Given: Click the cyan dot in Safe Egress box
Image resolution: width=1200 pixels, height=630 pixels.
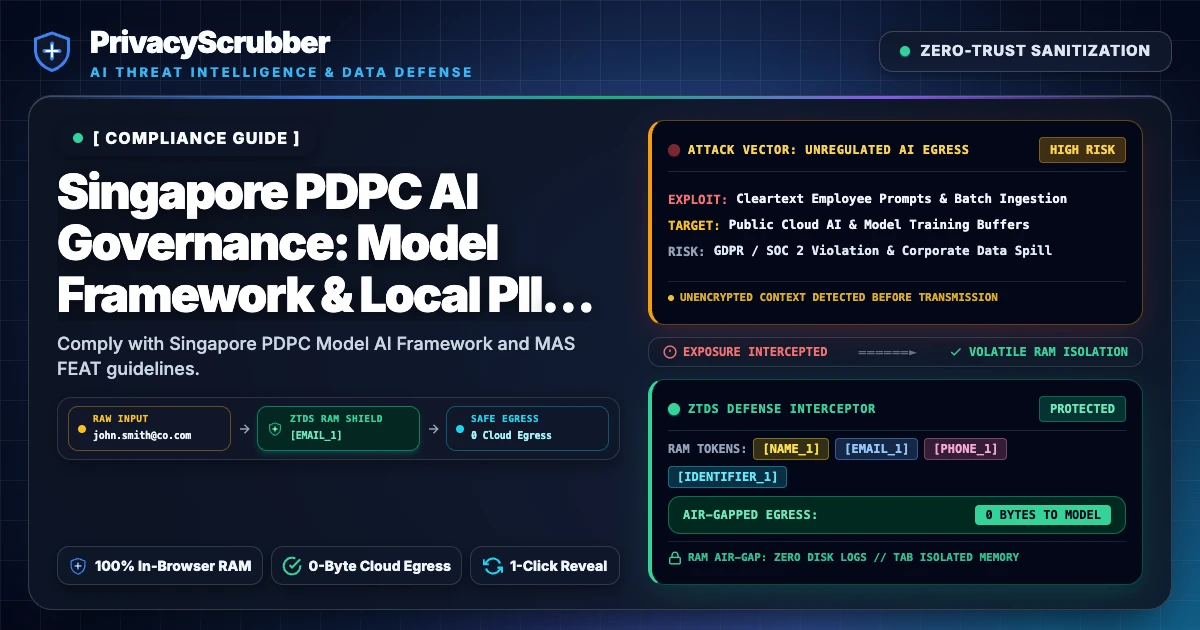Looking at the screenshot, I should tap(458, 427).
